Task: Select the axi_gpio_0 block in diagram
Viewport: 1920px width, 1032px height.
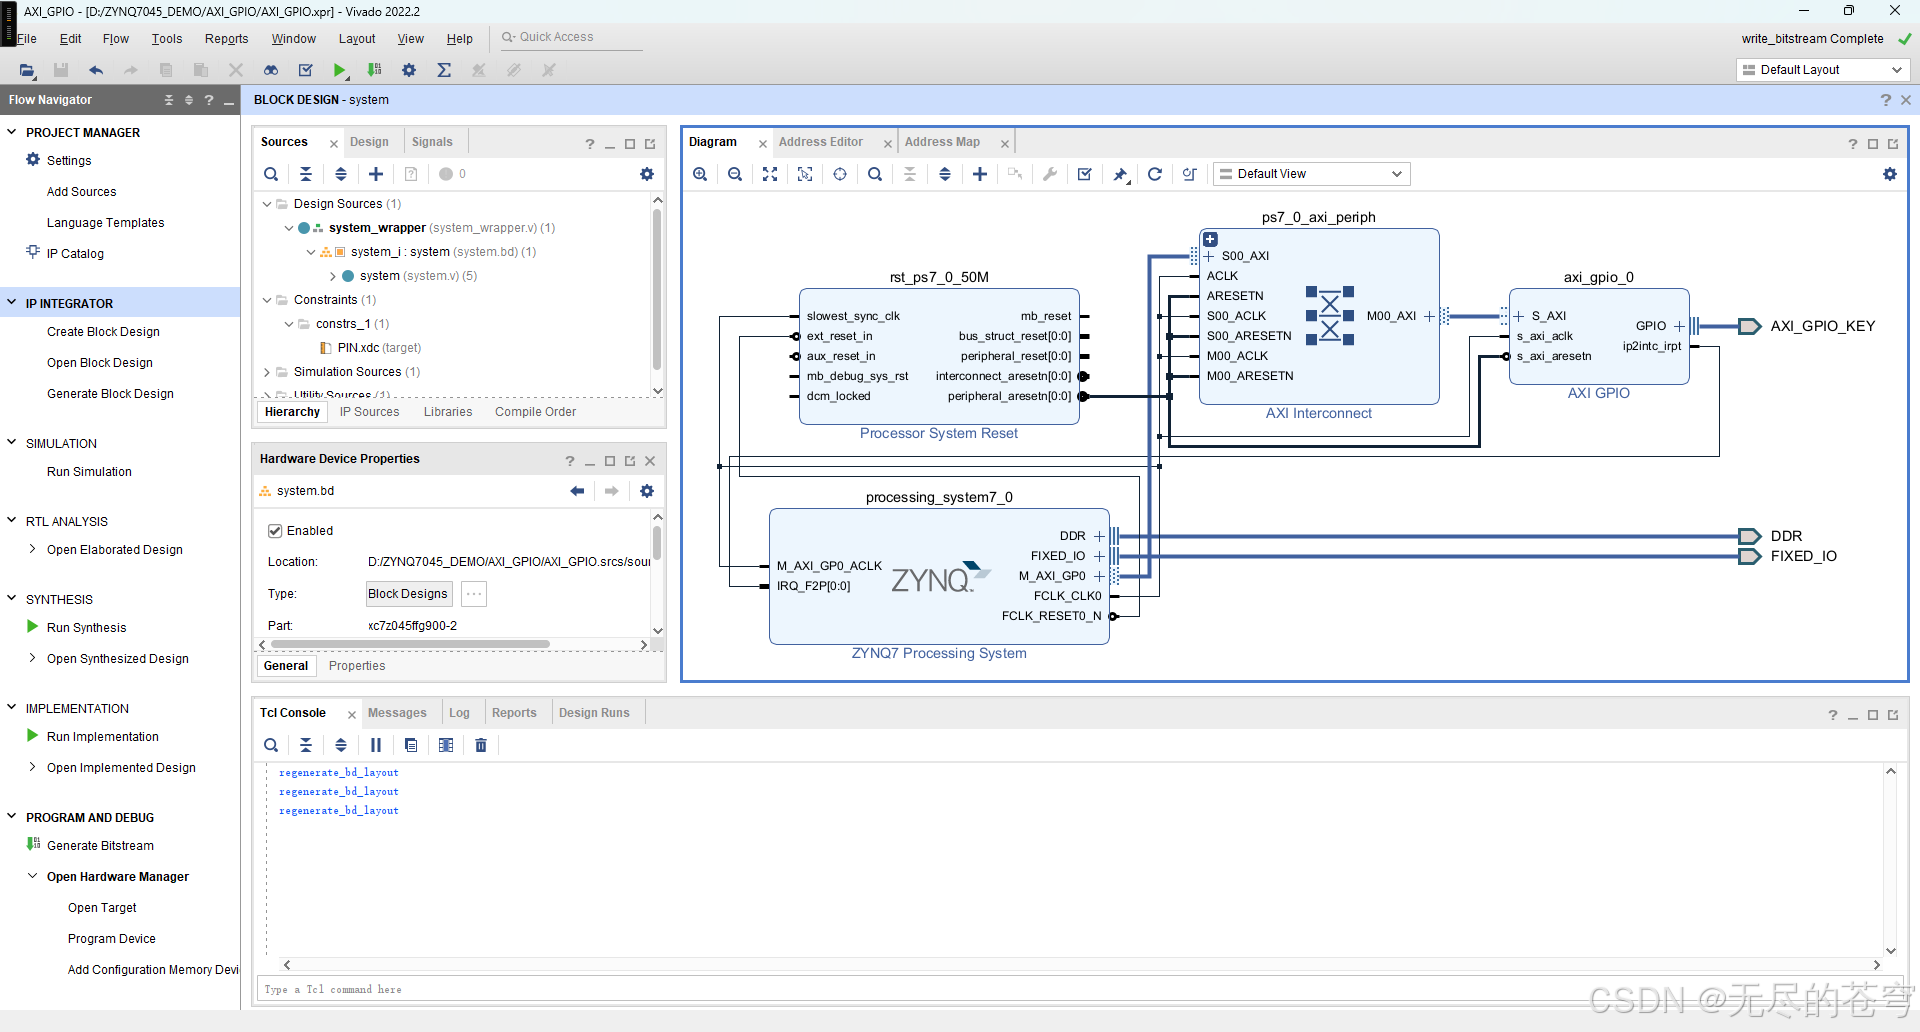Action: pyautogui.click(x=1599, y=337)
